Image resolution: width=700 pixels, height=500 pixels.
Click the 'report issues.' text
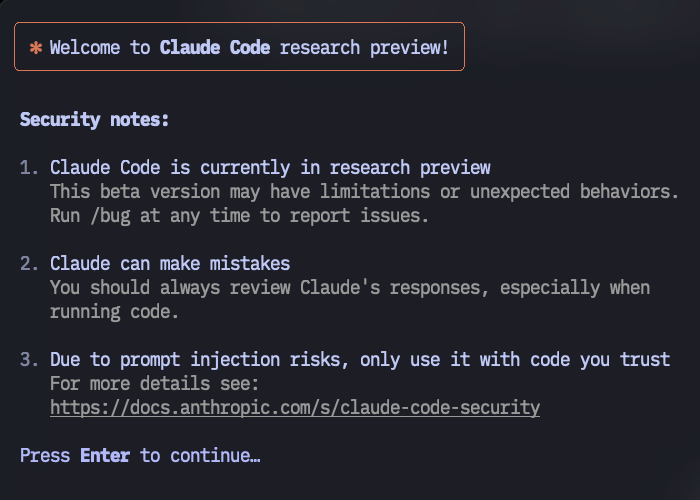point(359,216)
